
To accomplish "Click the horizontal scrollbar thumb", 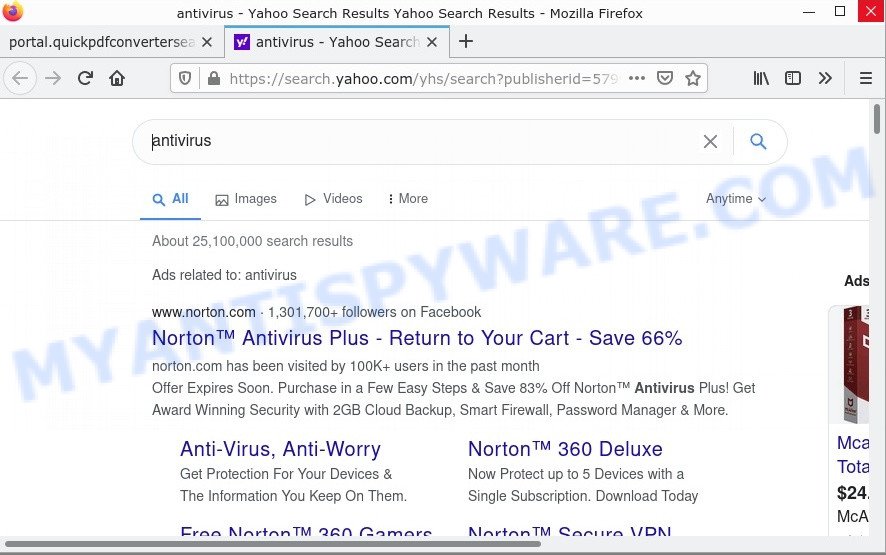I will click(272, 544).
